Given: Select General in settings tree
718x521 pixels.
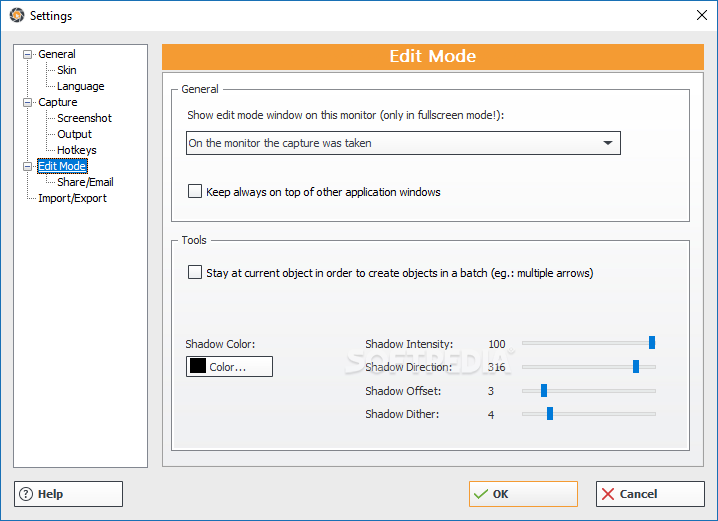Looking at the screenshot, I should click(57, 54).
